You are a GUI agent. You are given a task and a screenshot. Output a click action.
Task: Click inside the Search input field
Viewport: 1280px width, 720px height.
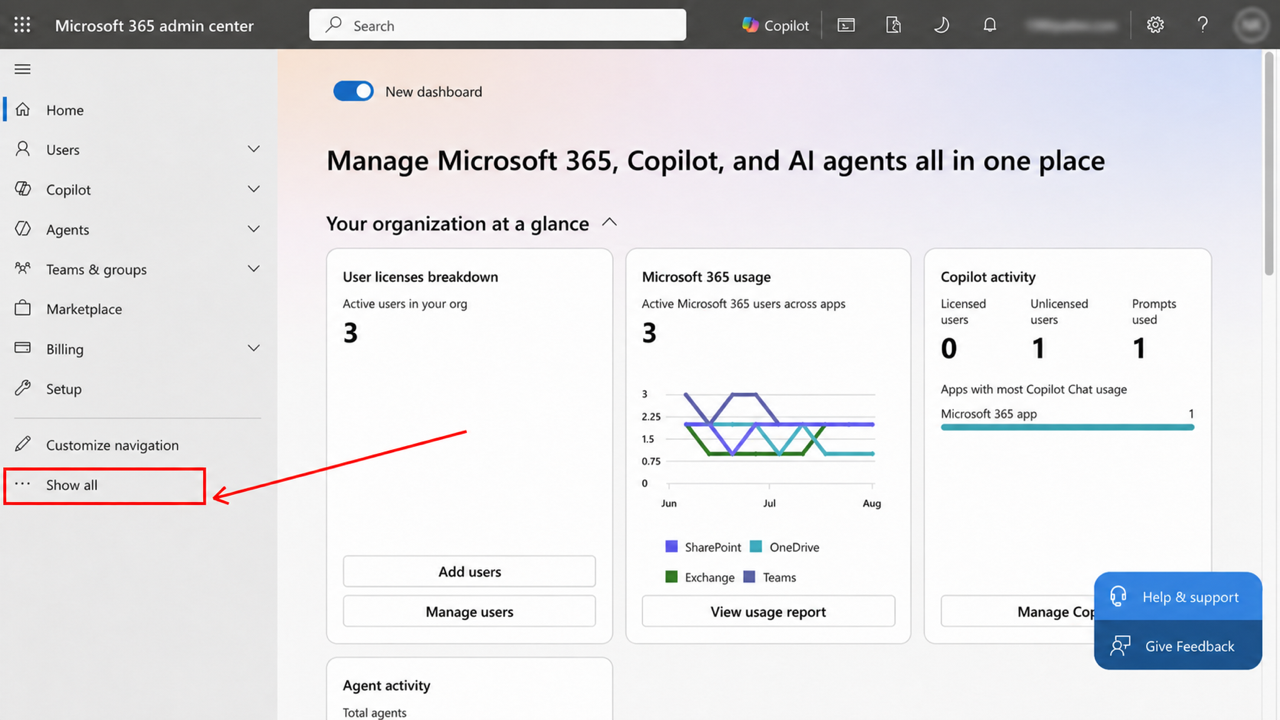(498, 25)
